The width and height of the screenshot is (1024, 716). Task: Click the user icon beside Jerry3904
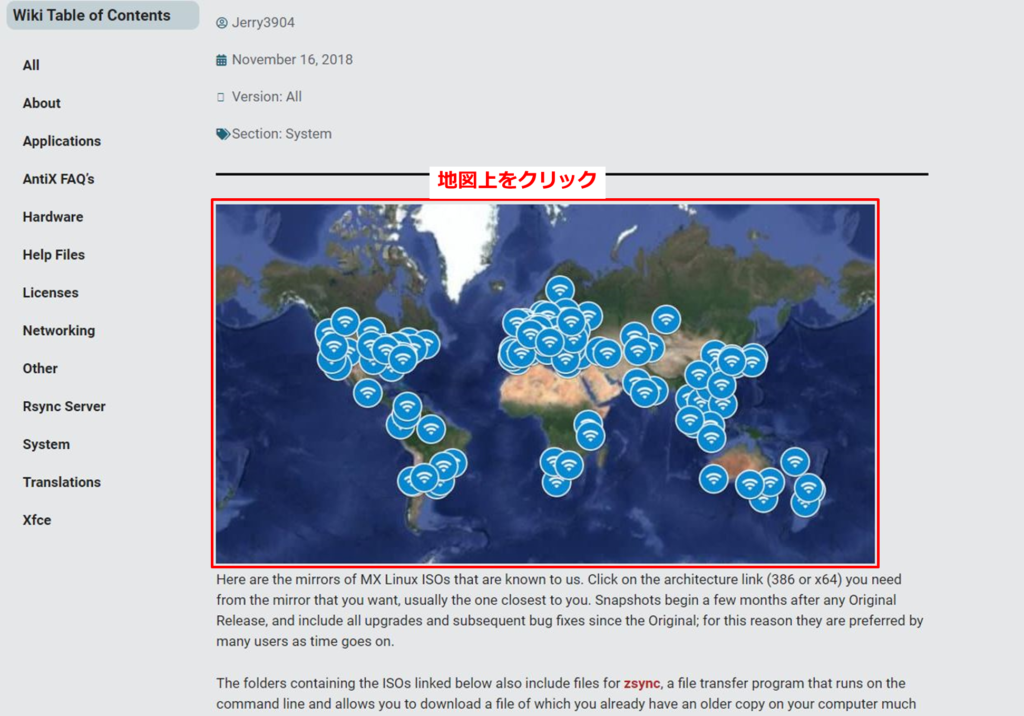pos(222,23)
